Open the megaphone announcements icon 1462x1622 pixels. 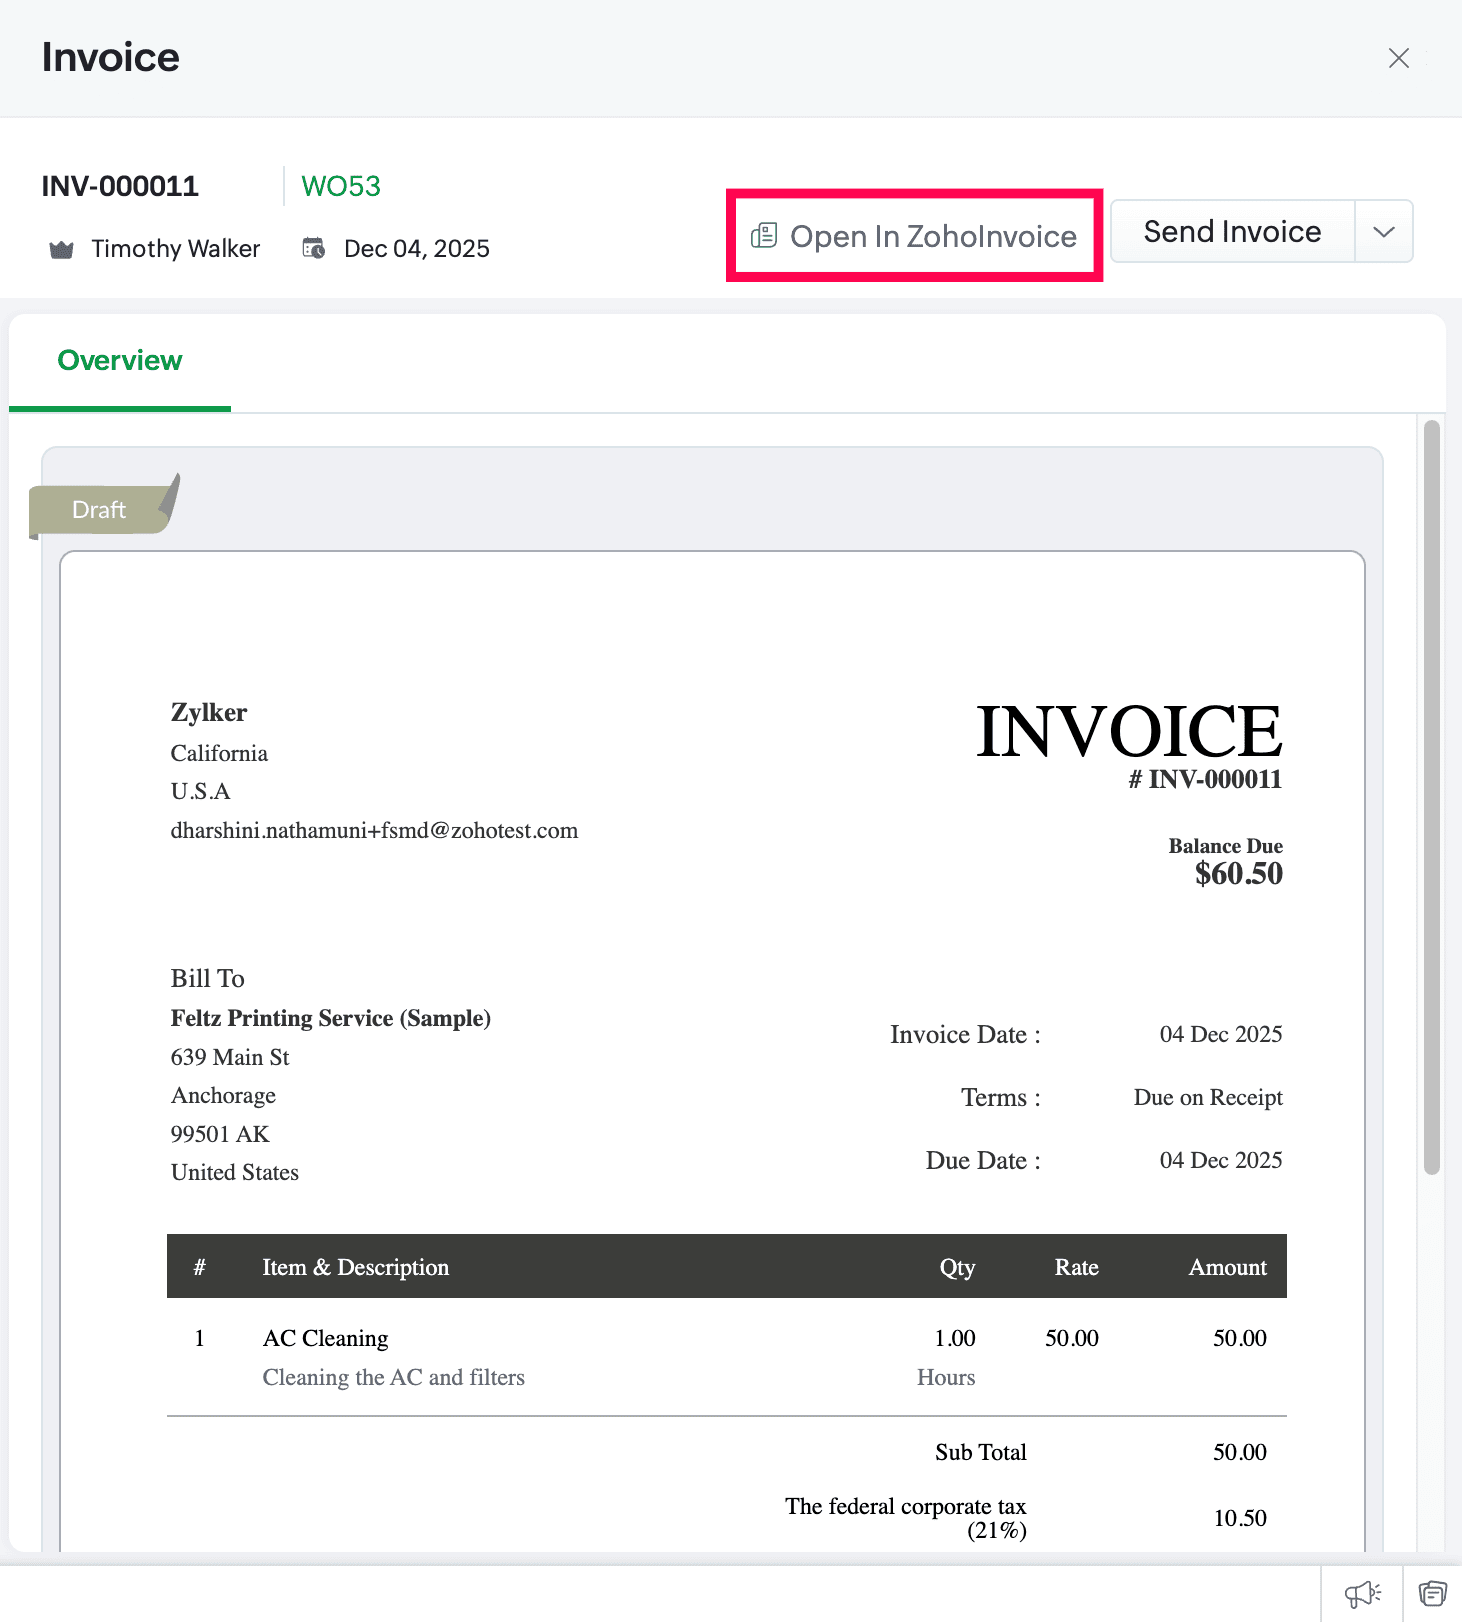pos(1361,1593)
